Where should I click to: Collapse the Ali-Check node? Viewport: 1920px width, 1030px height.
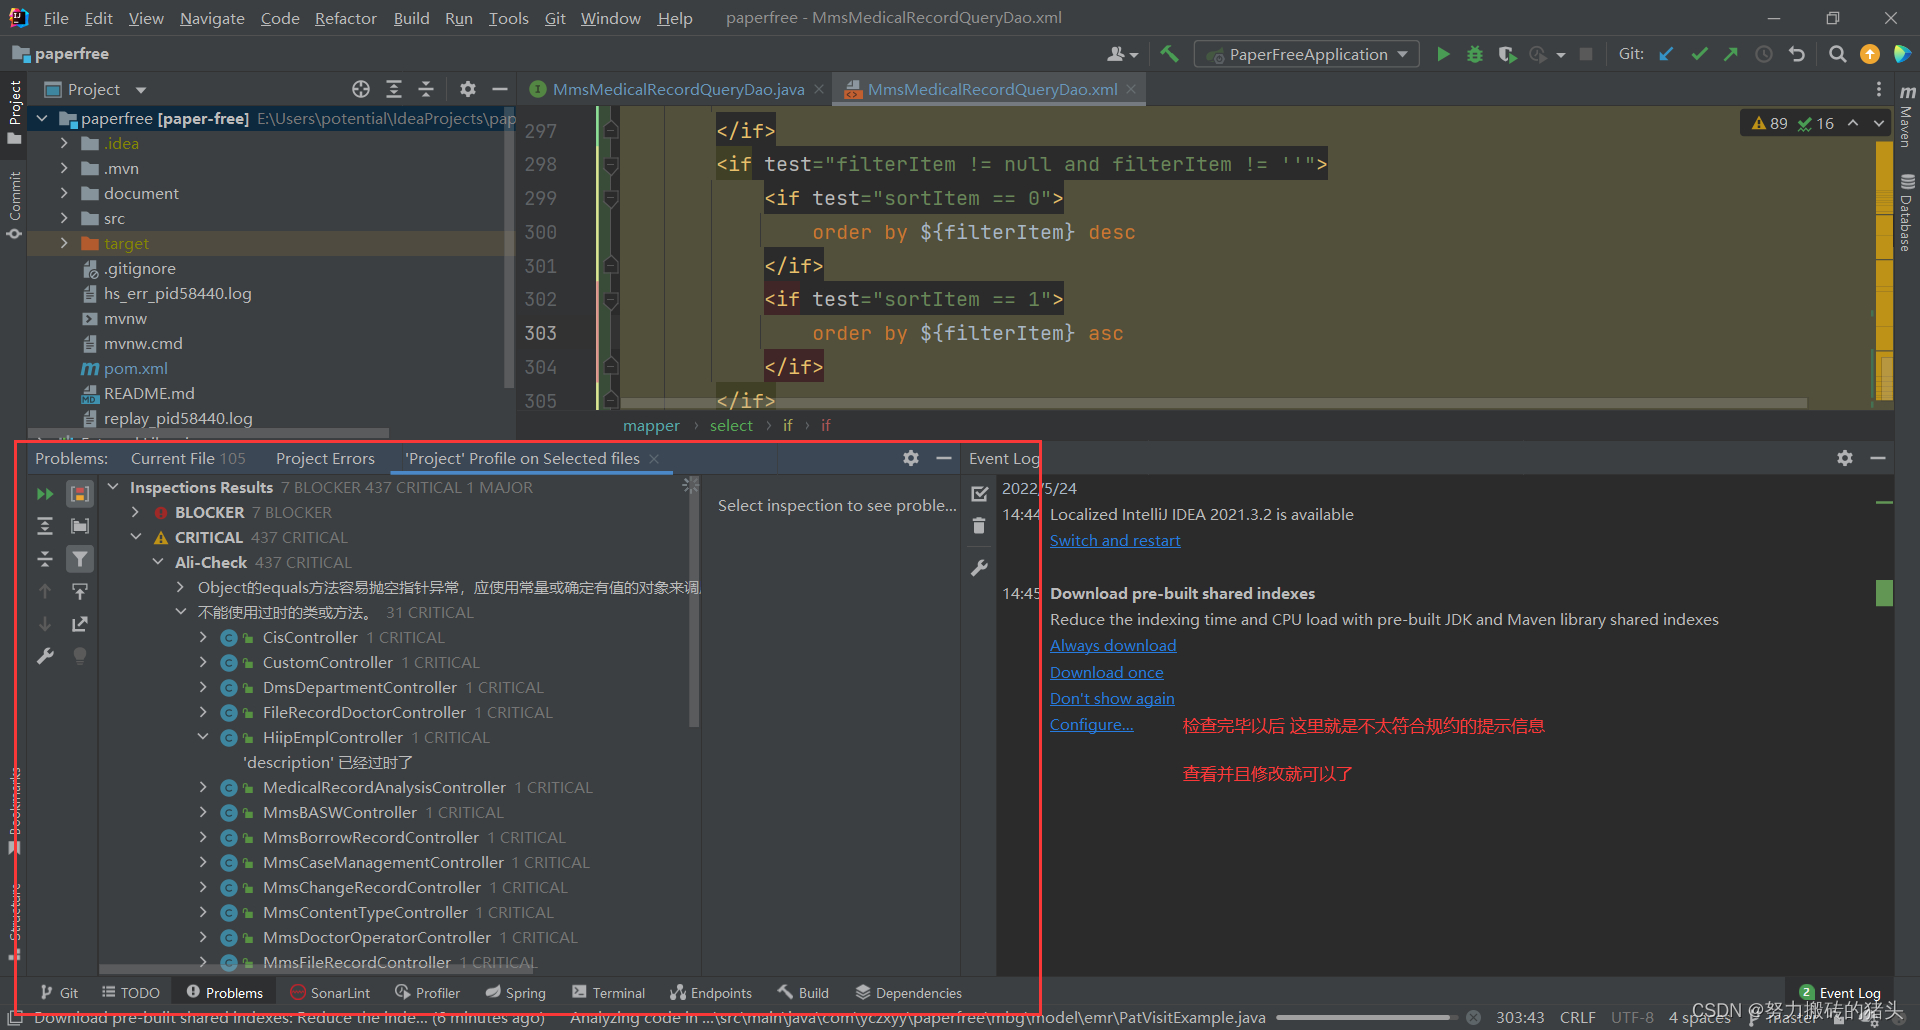[158, 562]
